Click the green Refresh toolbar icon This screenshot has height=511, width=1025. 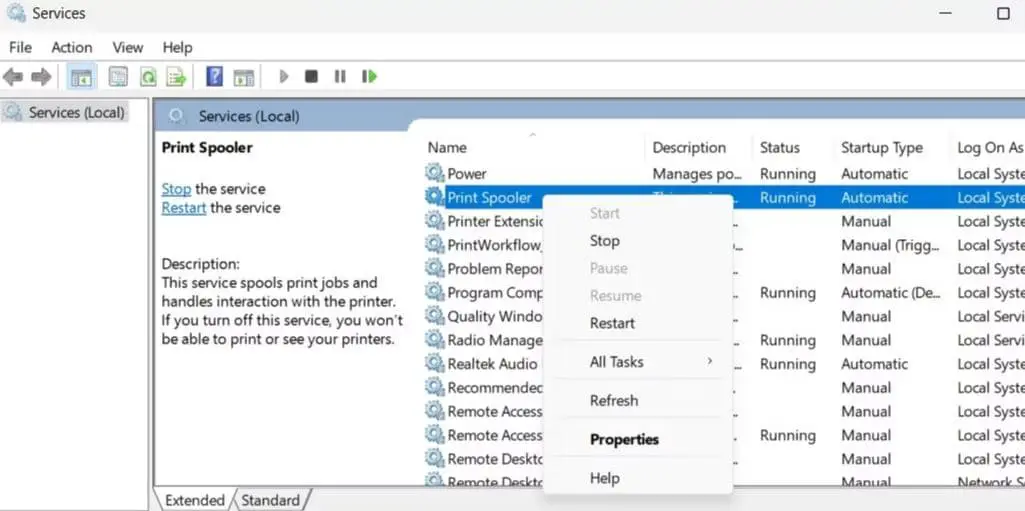147,77
